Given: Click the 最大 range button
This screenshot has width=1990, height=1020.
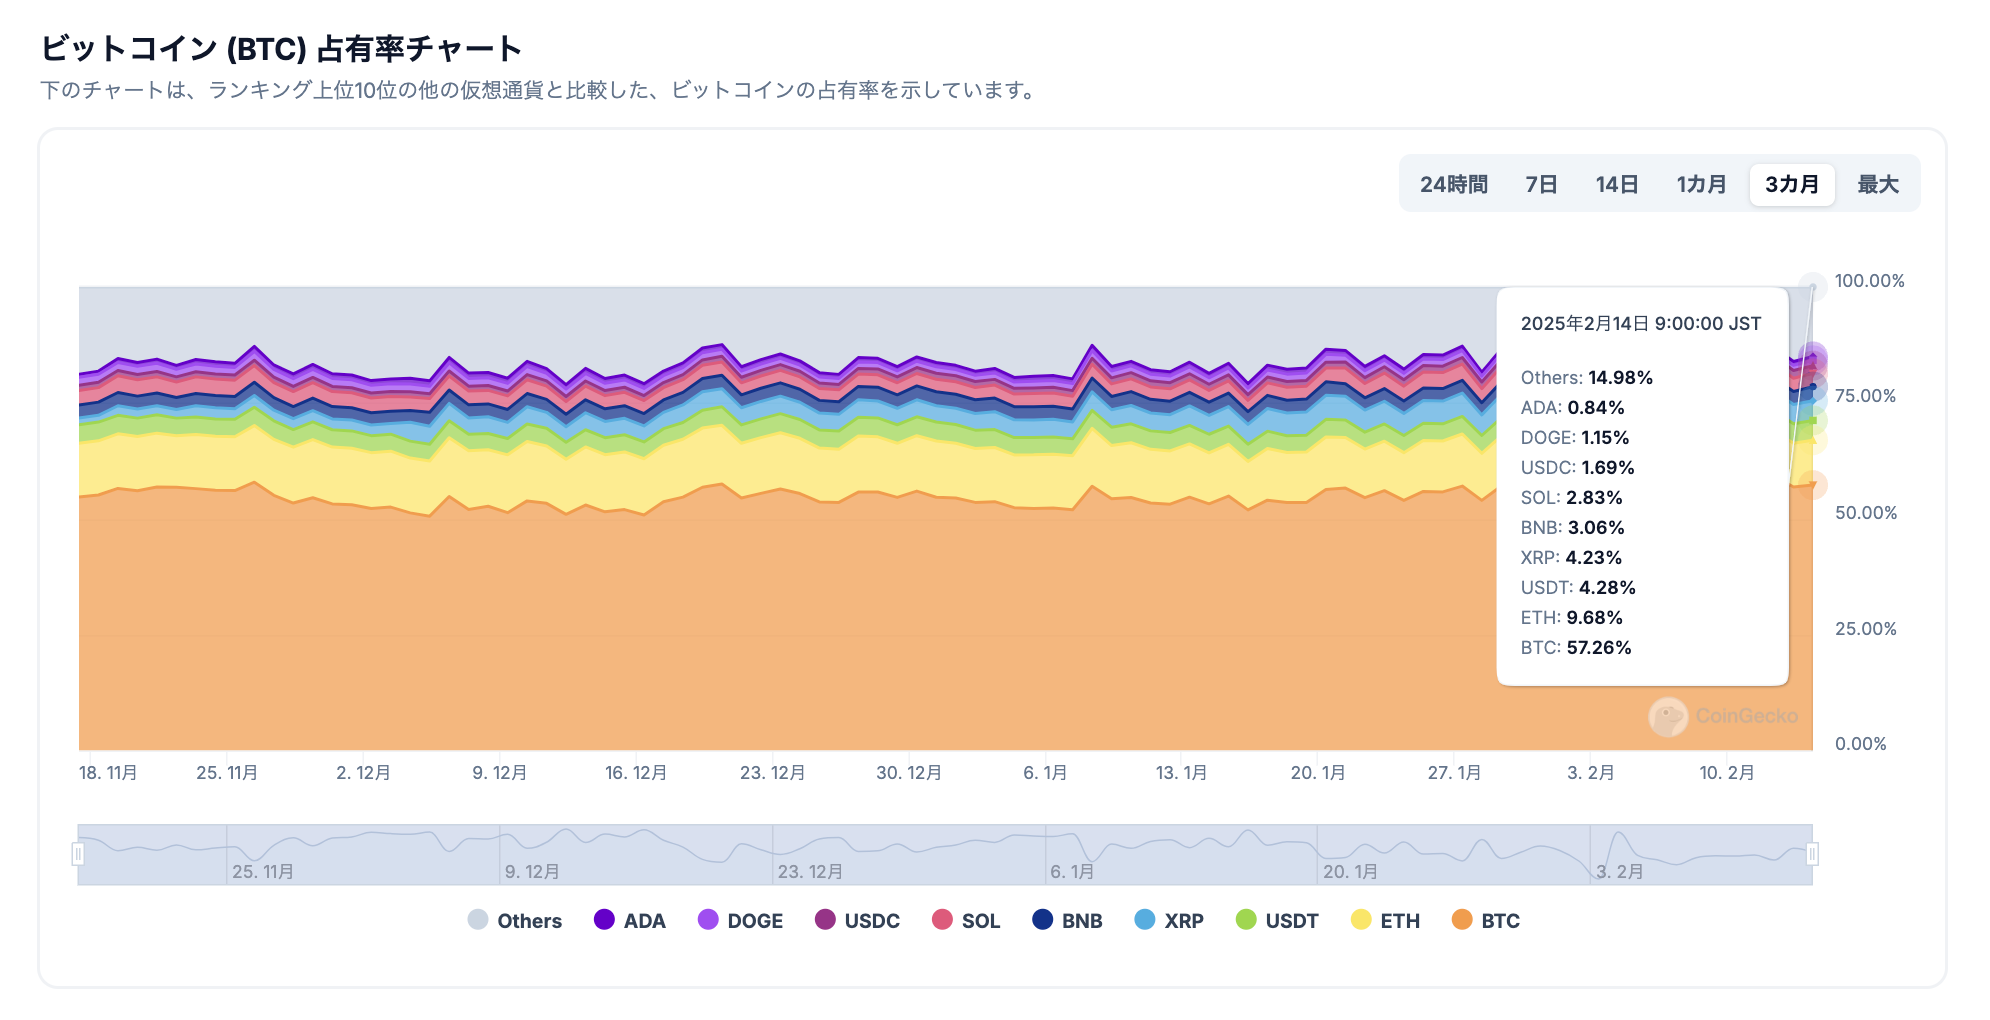Looking at the screenshot, I should pyautogui.click(x=1877, y=184).
